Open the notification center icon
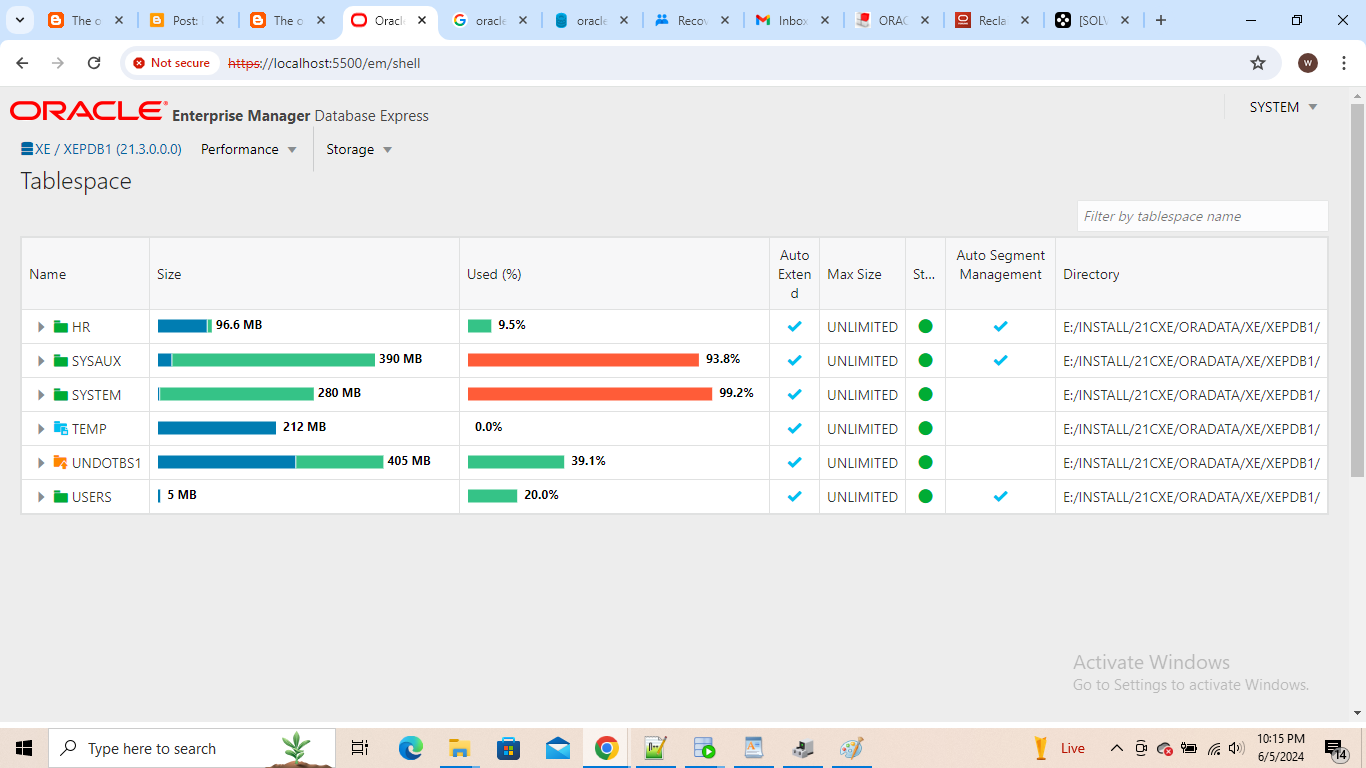This screenshot has height=768, width=1366. coord(1337,749)
